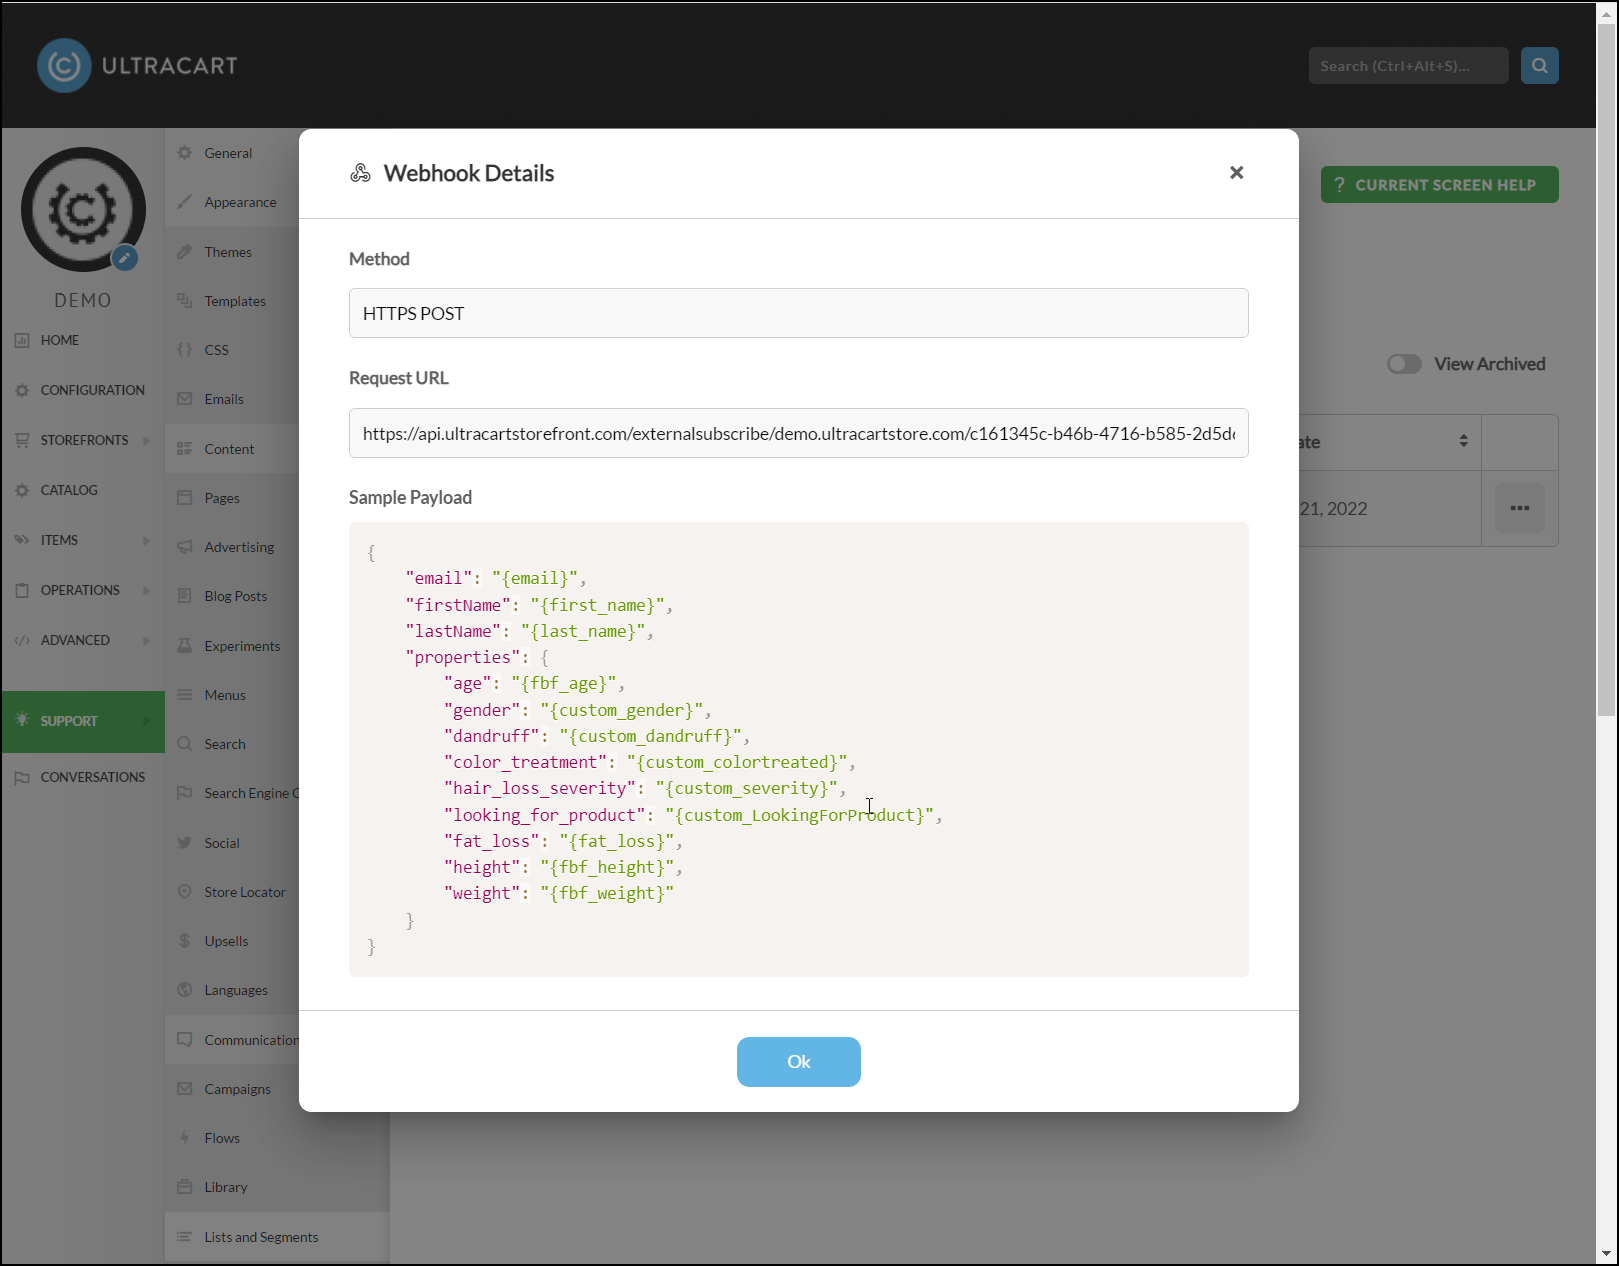Image resolution: width=1619 pixels, height=1266 pixels.
Task: Expand the Storefronts menu arrow
Action: [146, 440]
